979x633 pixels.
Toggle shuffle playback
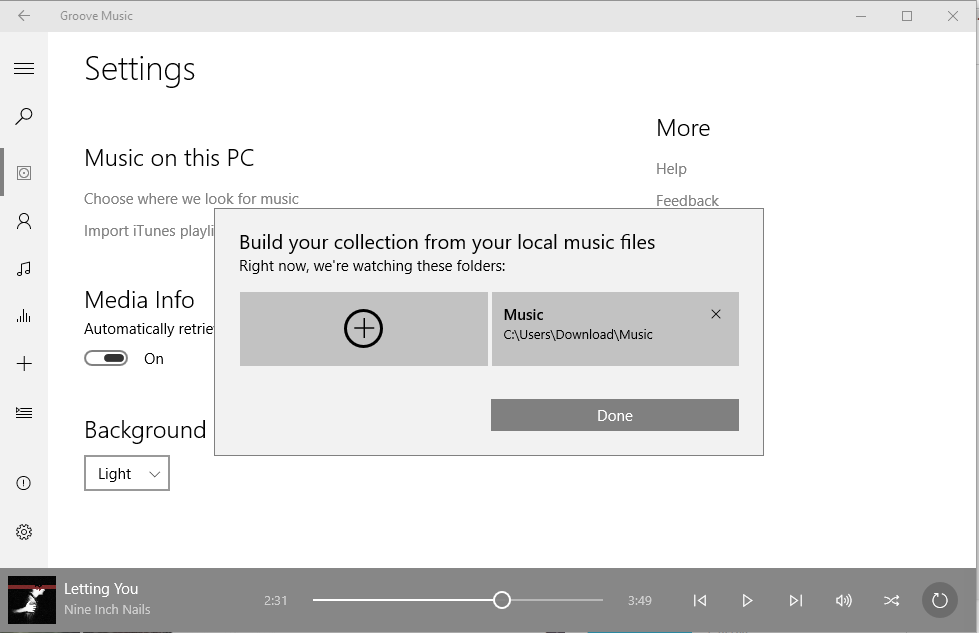coord(892,601)
